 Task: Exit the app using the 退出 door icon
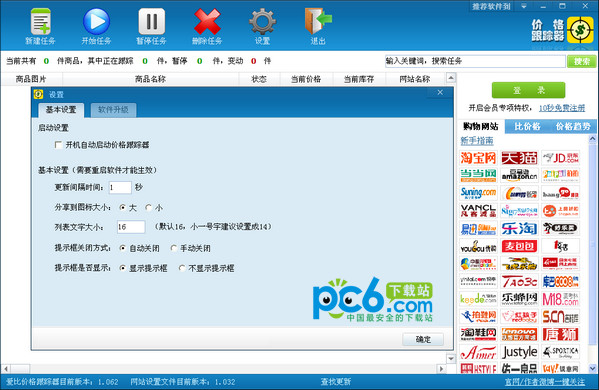point(318,26)
